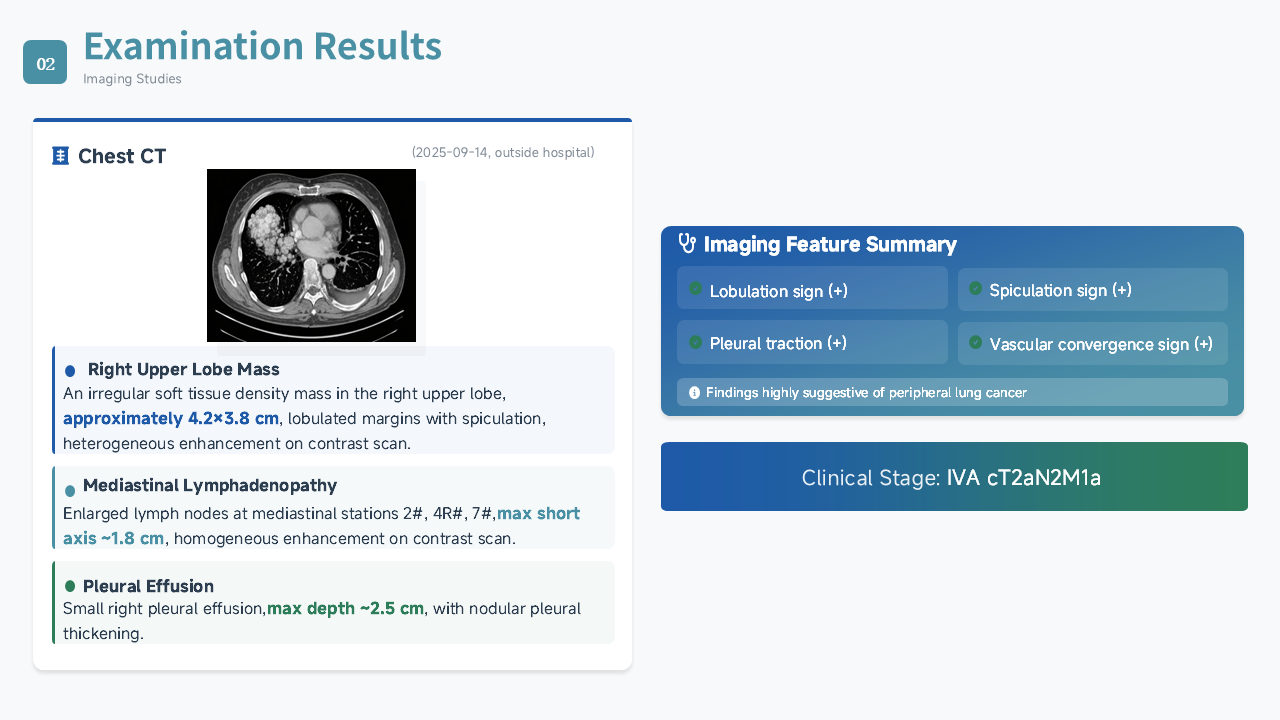Click the checkmark next to Spiculation sign

point(975,288)
